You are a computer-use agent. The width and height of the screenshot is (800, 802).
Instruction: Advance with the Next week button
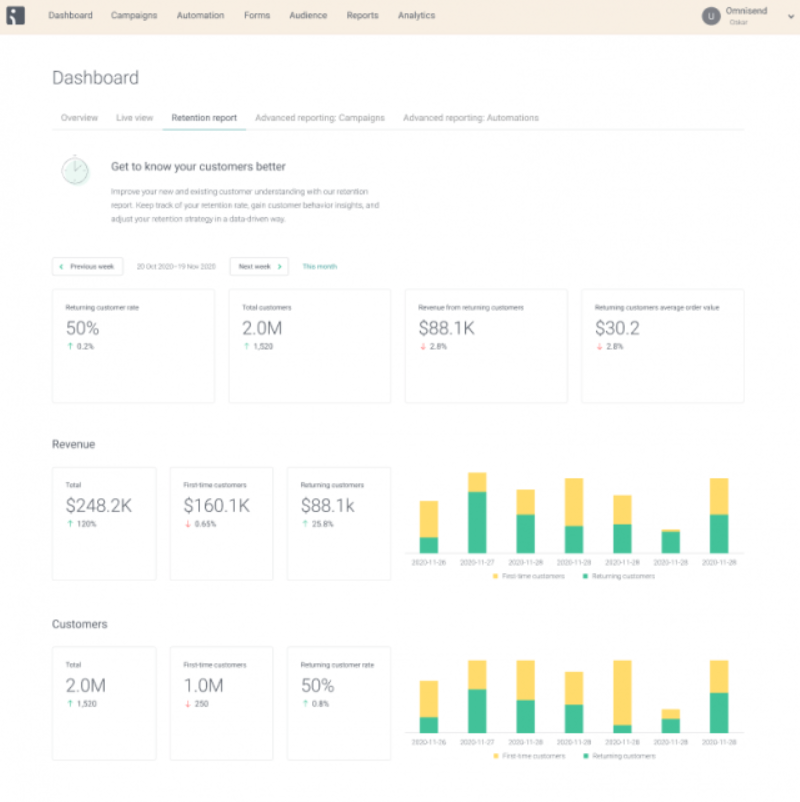tap(259, 266)
